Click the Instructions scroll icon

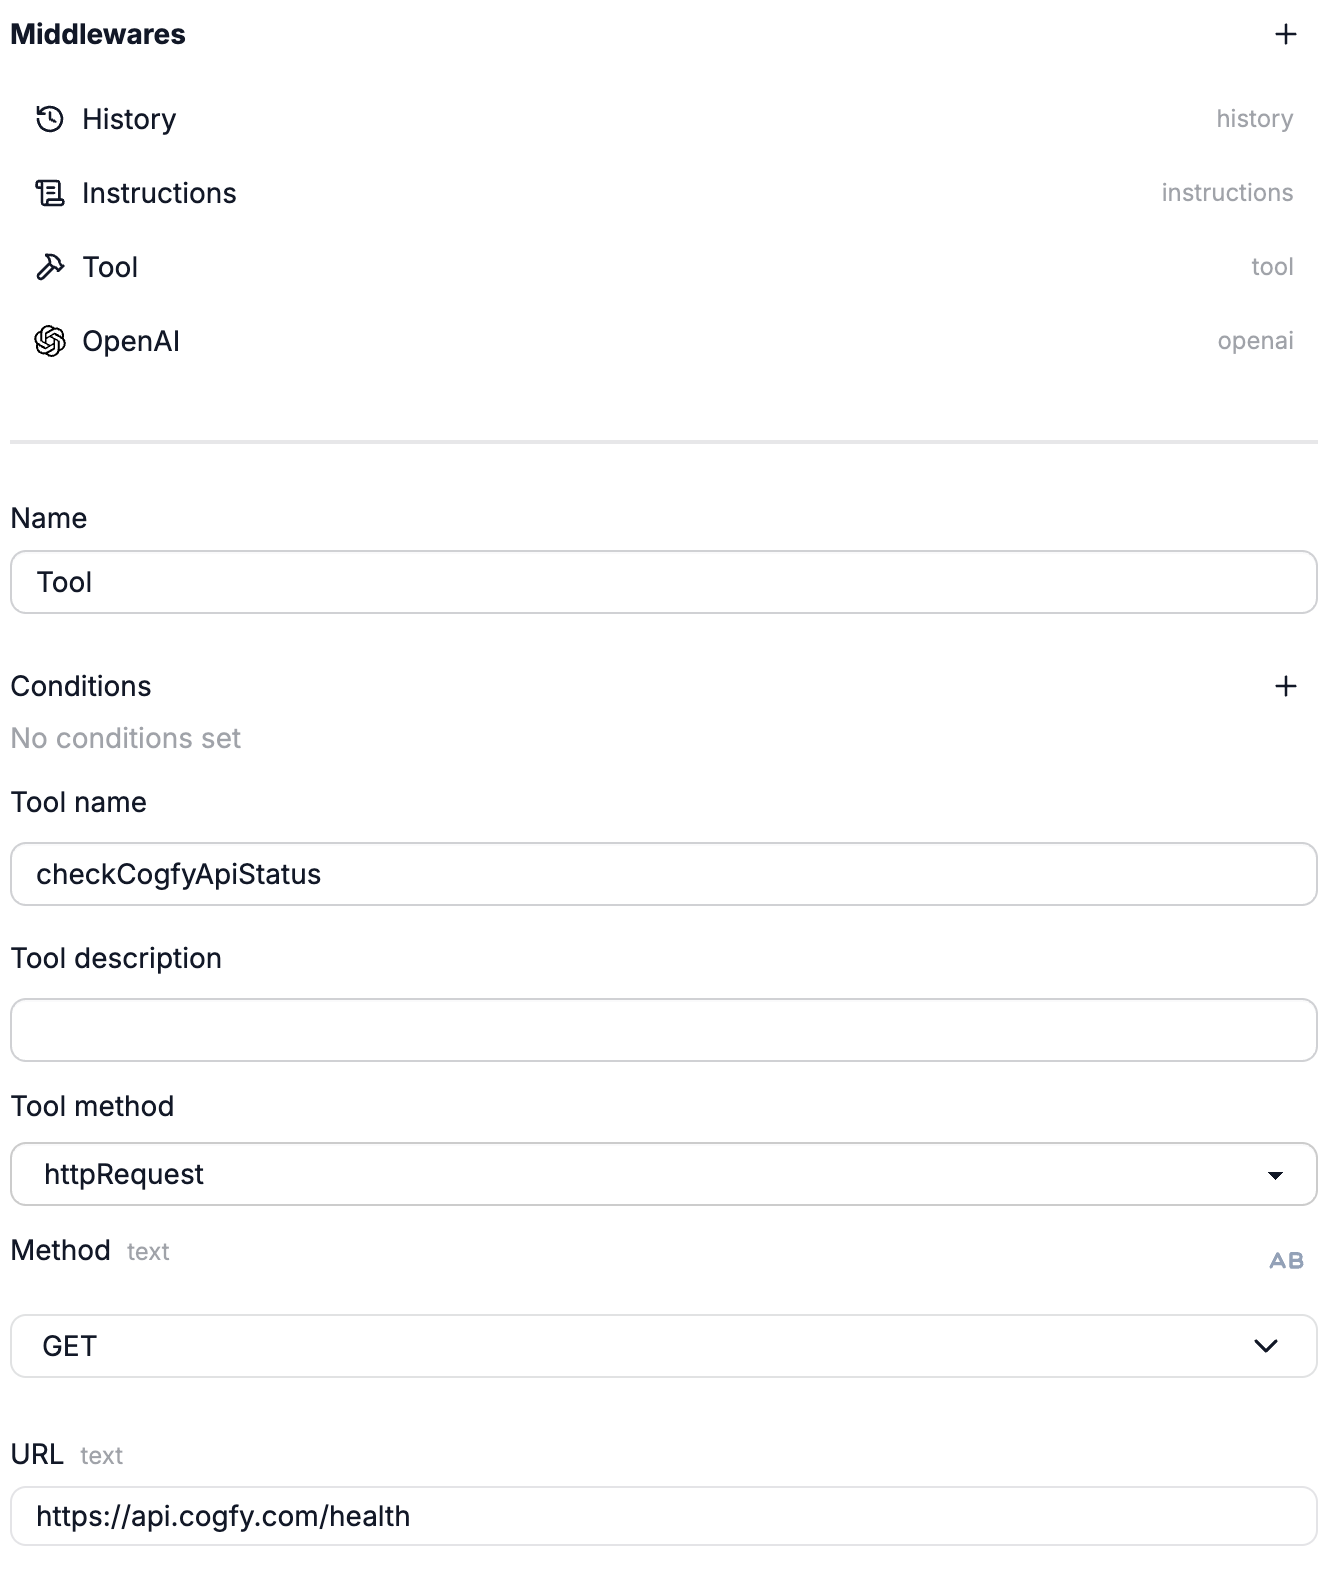pyautogui.click(x=50, y=193)
